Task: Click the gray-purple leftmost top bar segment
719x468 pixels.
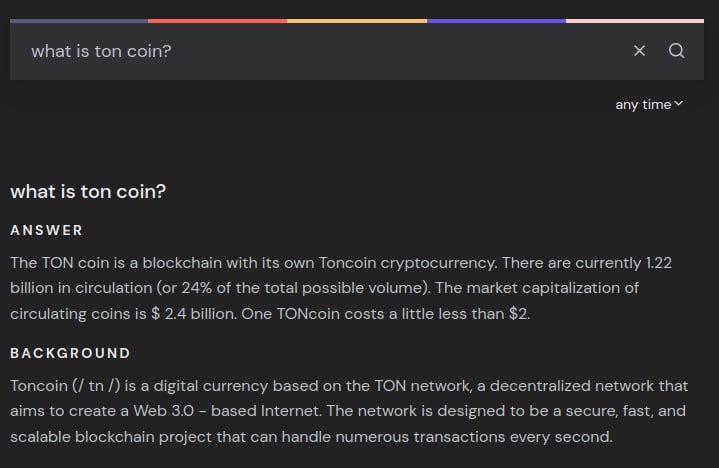Action: click(x=78, y=20)
